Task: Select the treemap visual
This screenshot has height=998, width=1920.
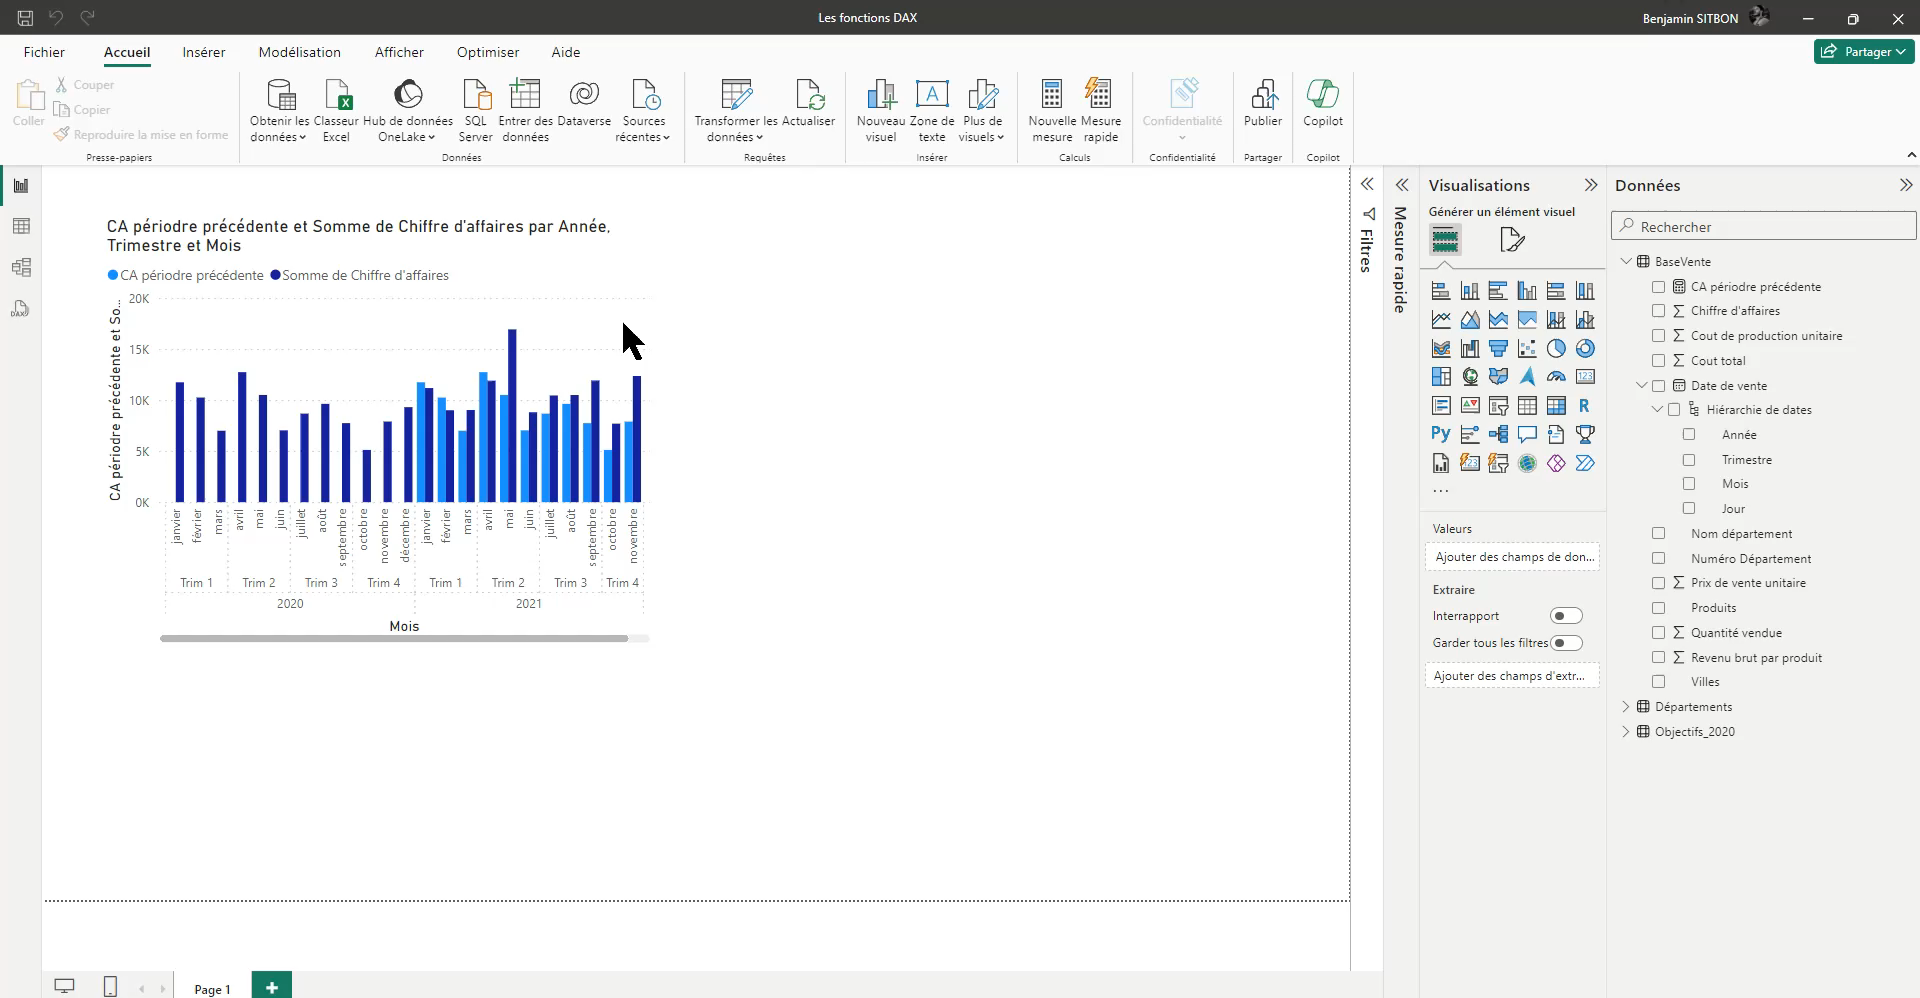Action: coord(1441,377)
